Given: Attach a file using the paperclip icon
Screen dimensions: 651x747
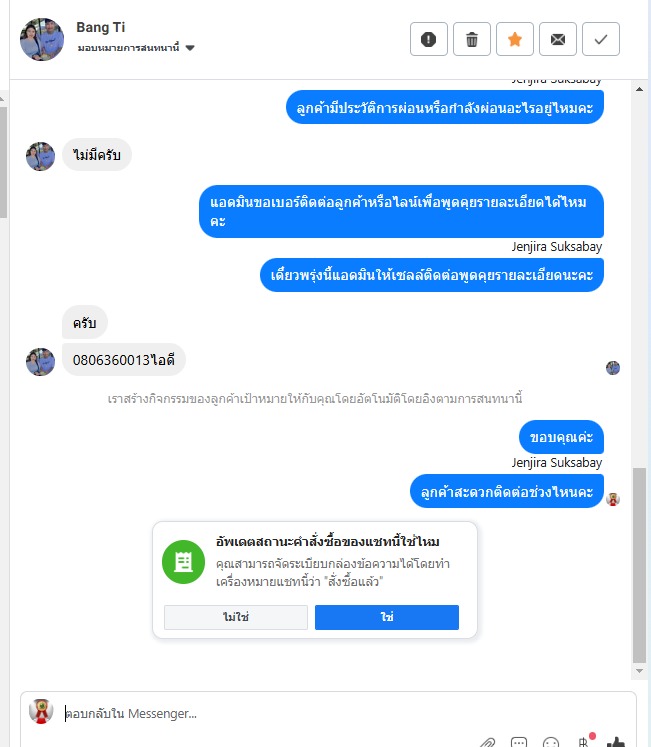Looking at the screenshot, I should click(x=487, y=742).
